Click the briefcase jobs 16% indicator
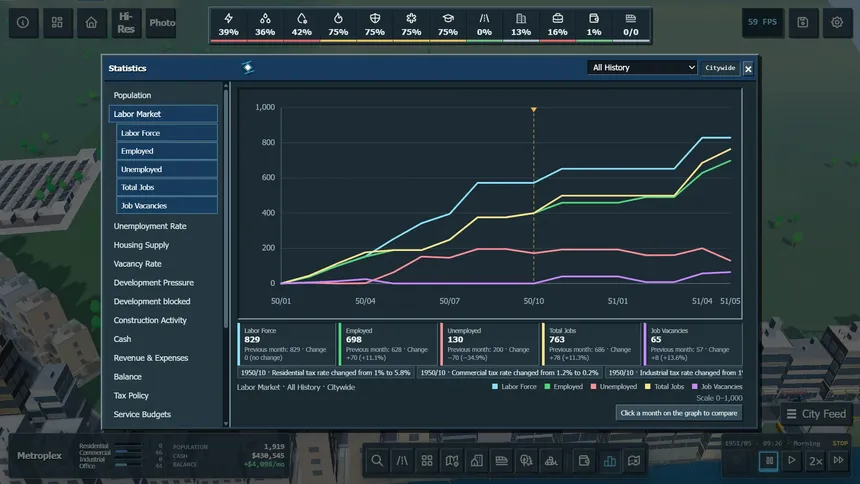Screen dimensions: 860x484 [x=557, y=25]
